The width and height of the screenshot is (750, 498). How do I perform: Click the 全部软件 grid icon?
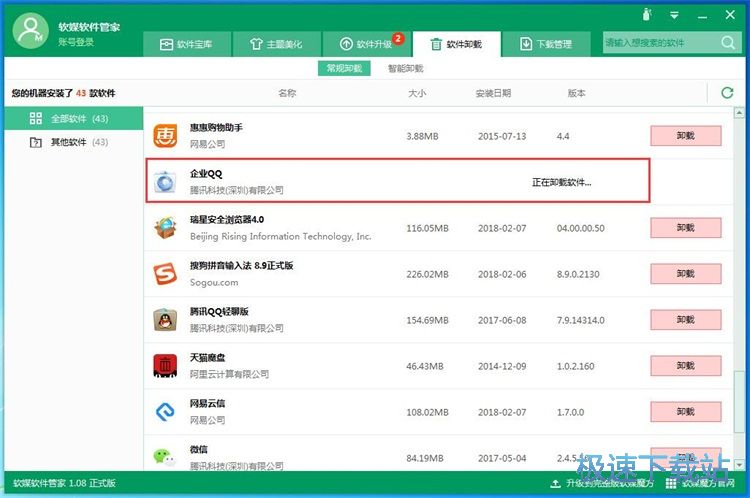point(36,118)
